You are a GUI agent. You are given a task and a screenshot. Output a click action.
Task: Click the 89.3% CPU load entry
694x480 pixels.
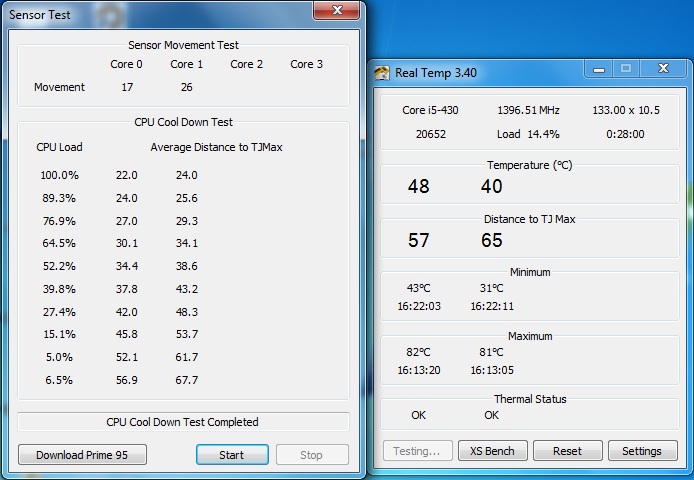coord(59,198)
